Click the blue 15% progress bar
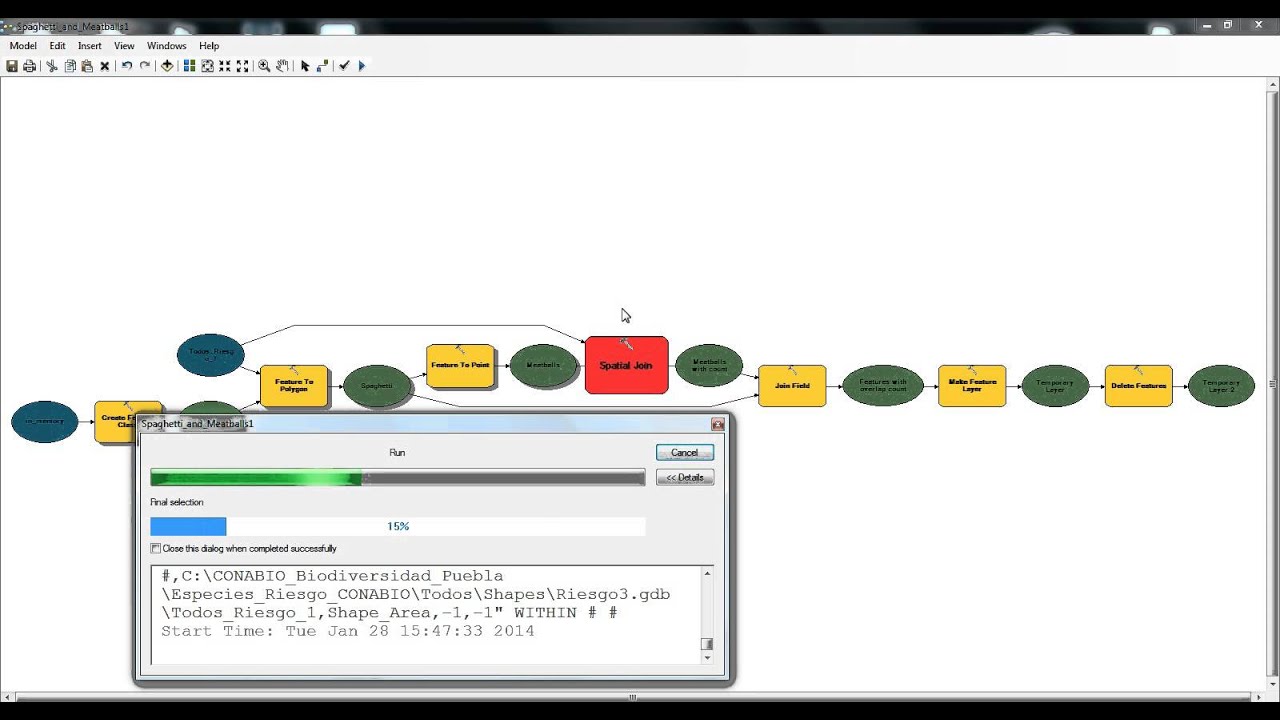Viewport: 1280px width, 720px height. pos(398,526)
